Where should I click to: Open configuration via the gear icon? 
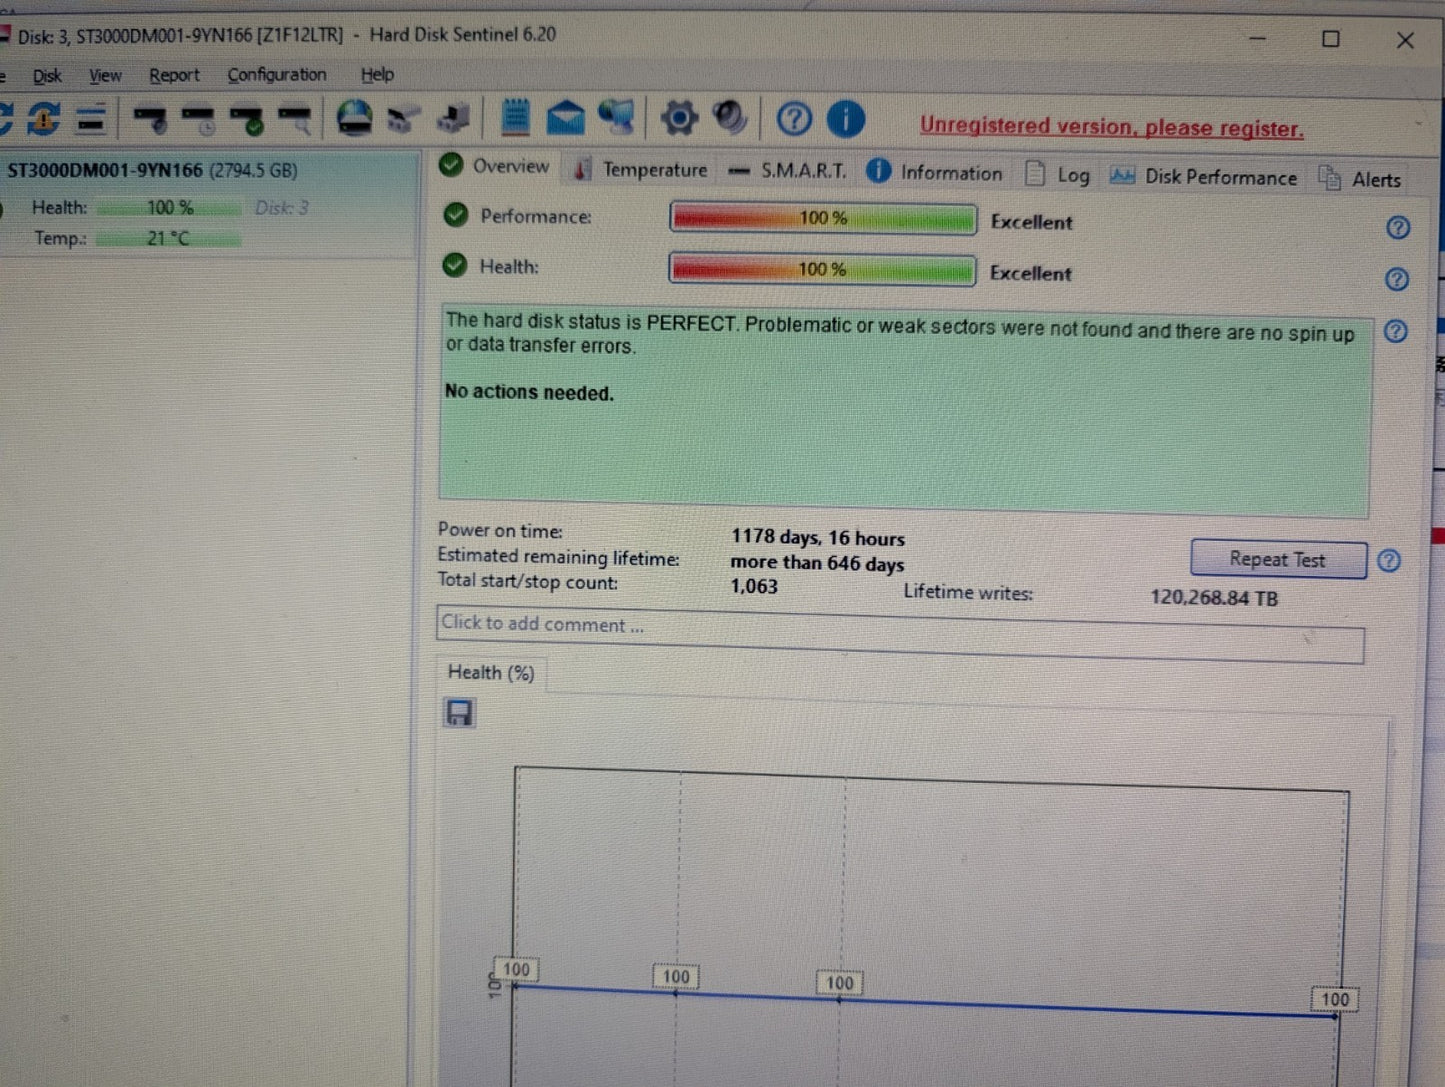pos(679,118)
